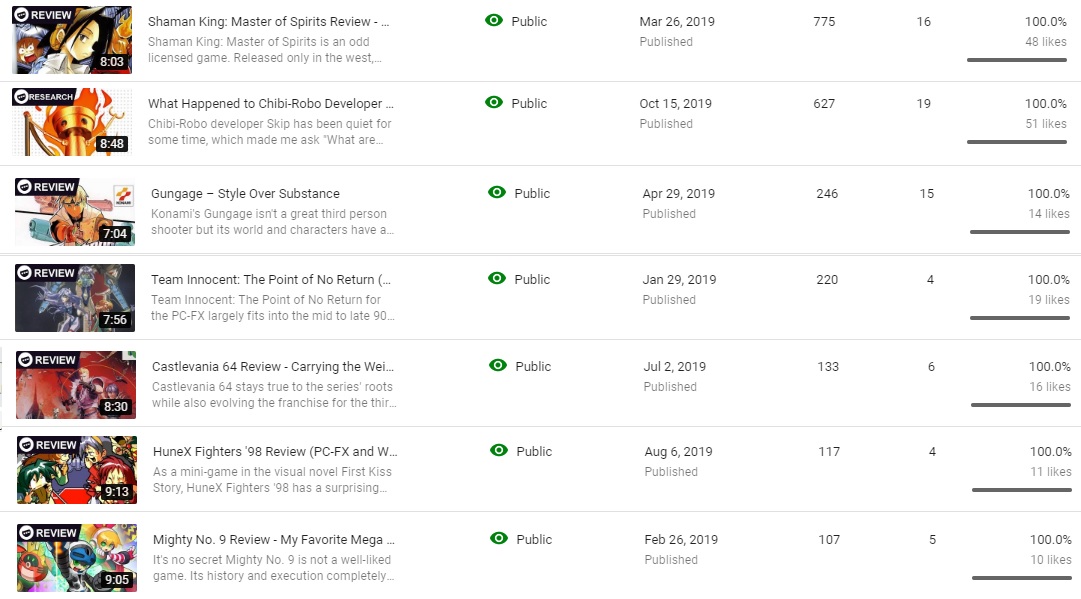Select the view count 627 for Chibi-Robo video
The width and height of the screenshot is (1081, 599).
pyautogui.click(x=822, y=103)
